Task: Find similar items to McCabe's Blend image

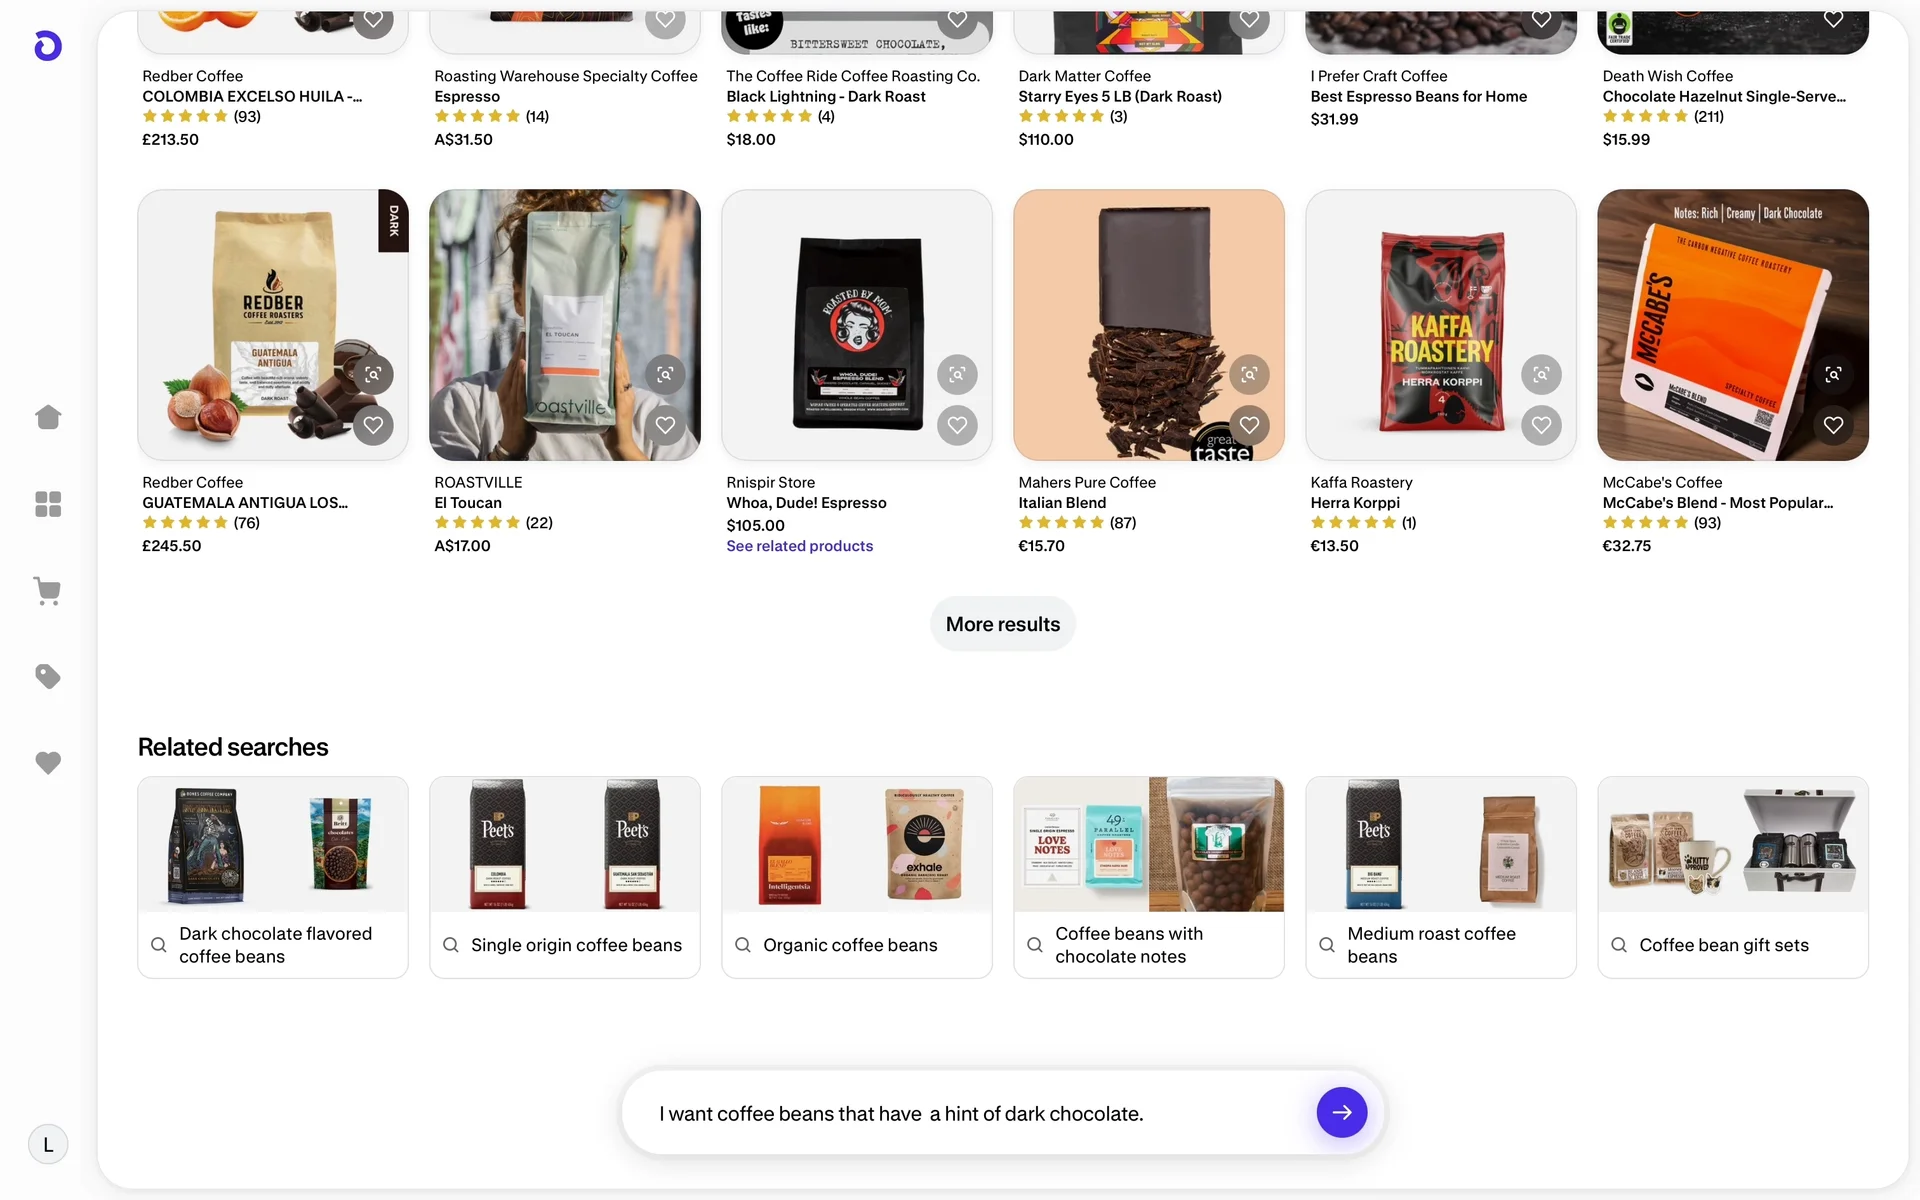Action: [x=1833, y=374]
